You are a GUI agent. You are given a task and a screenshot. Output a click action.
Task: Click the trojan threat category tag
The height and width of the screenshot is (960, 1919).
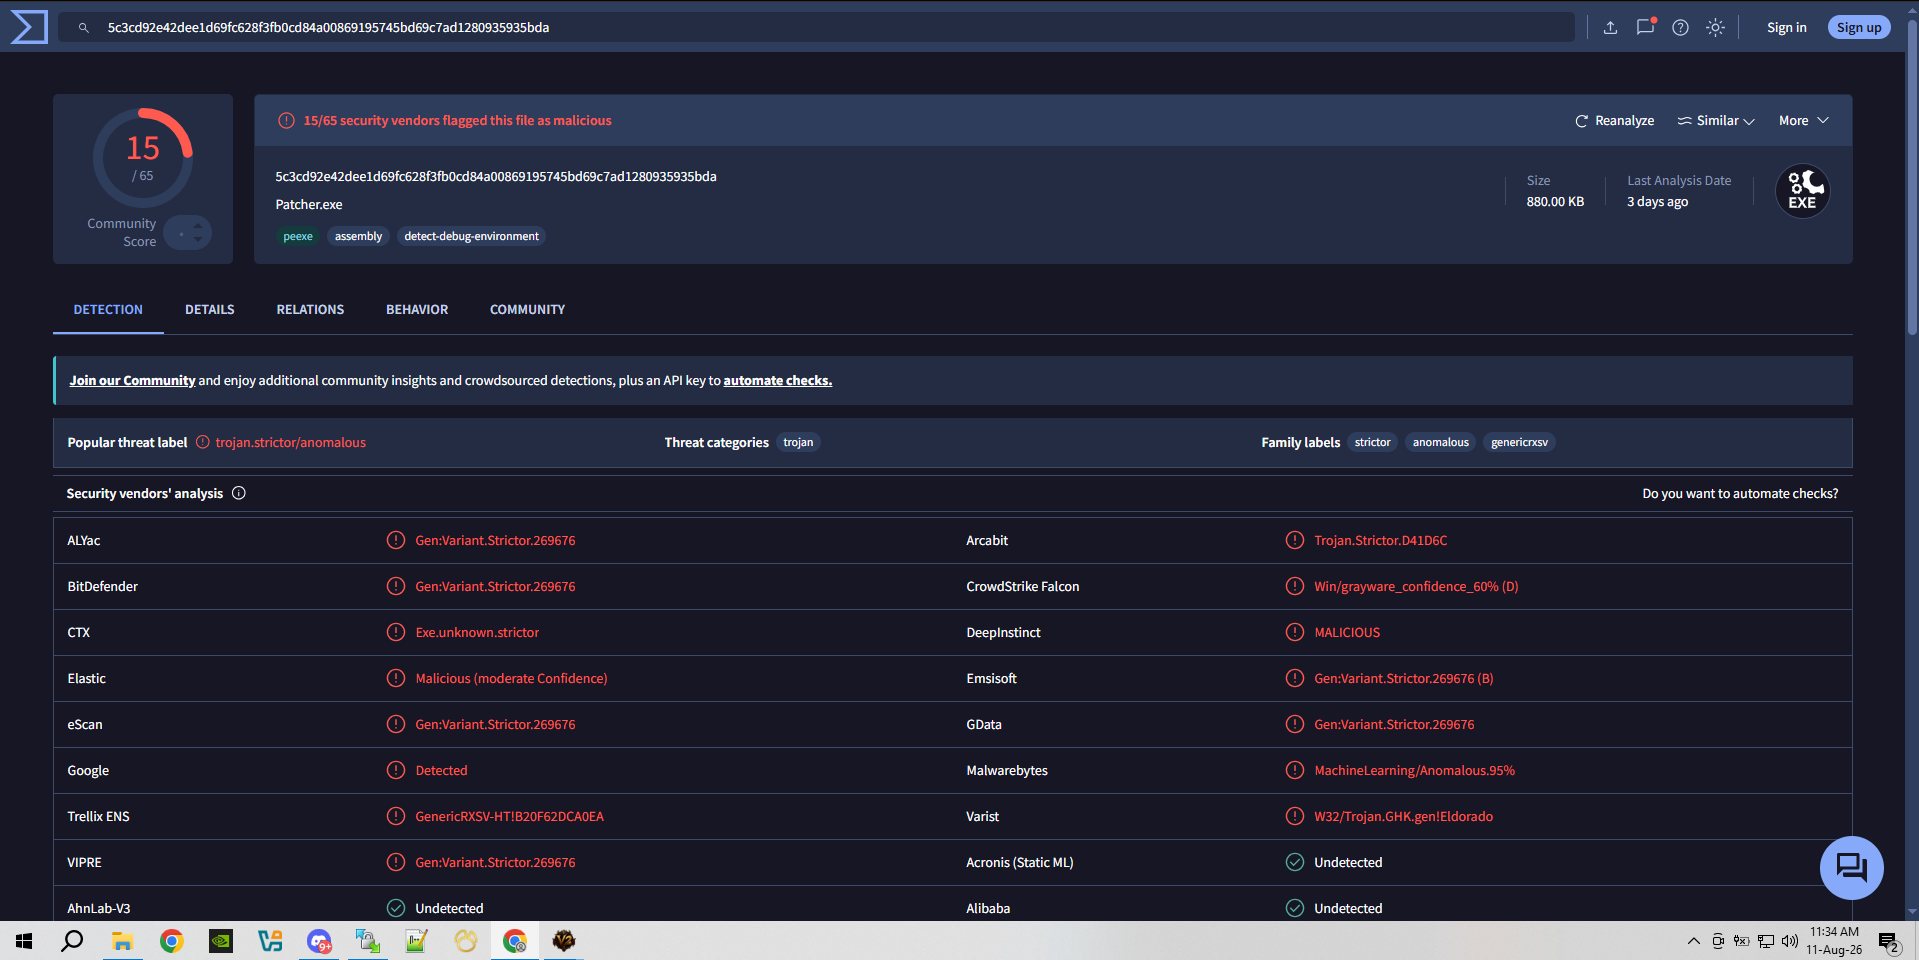tap(798, 443)
